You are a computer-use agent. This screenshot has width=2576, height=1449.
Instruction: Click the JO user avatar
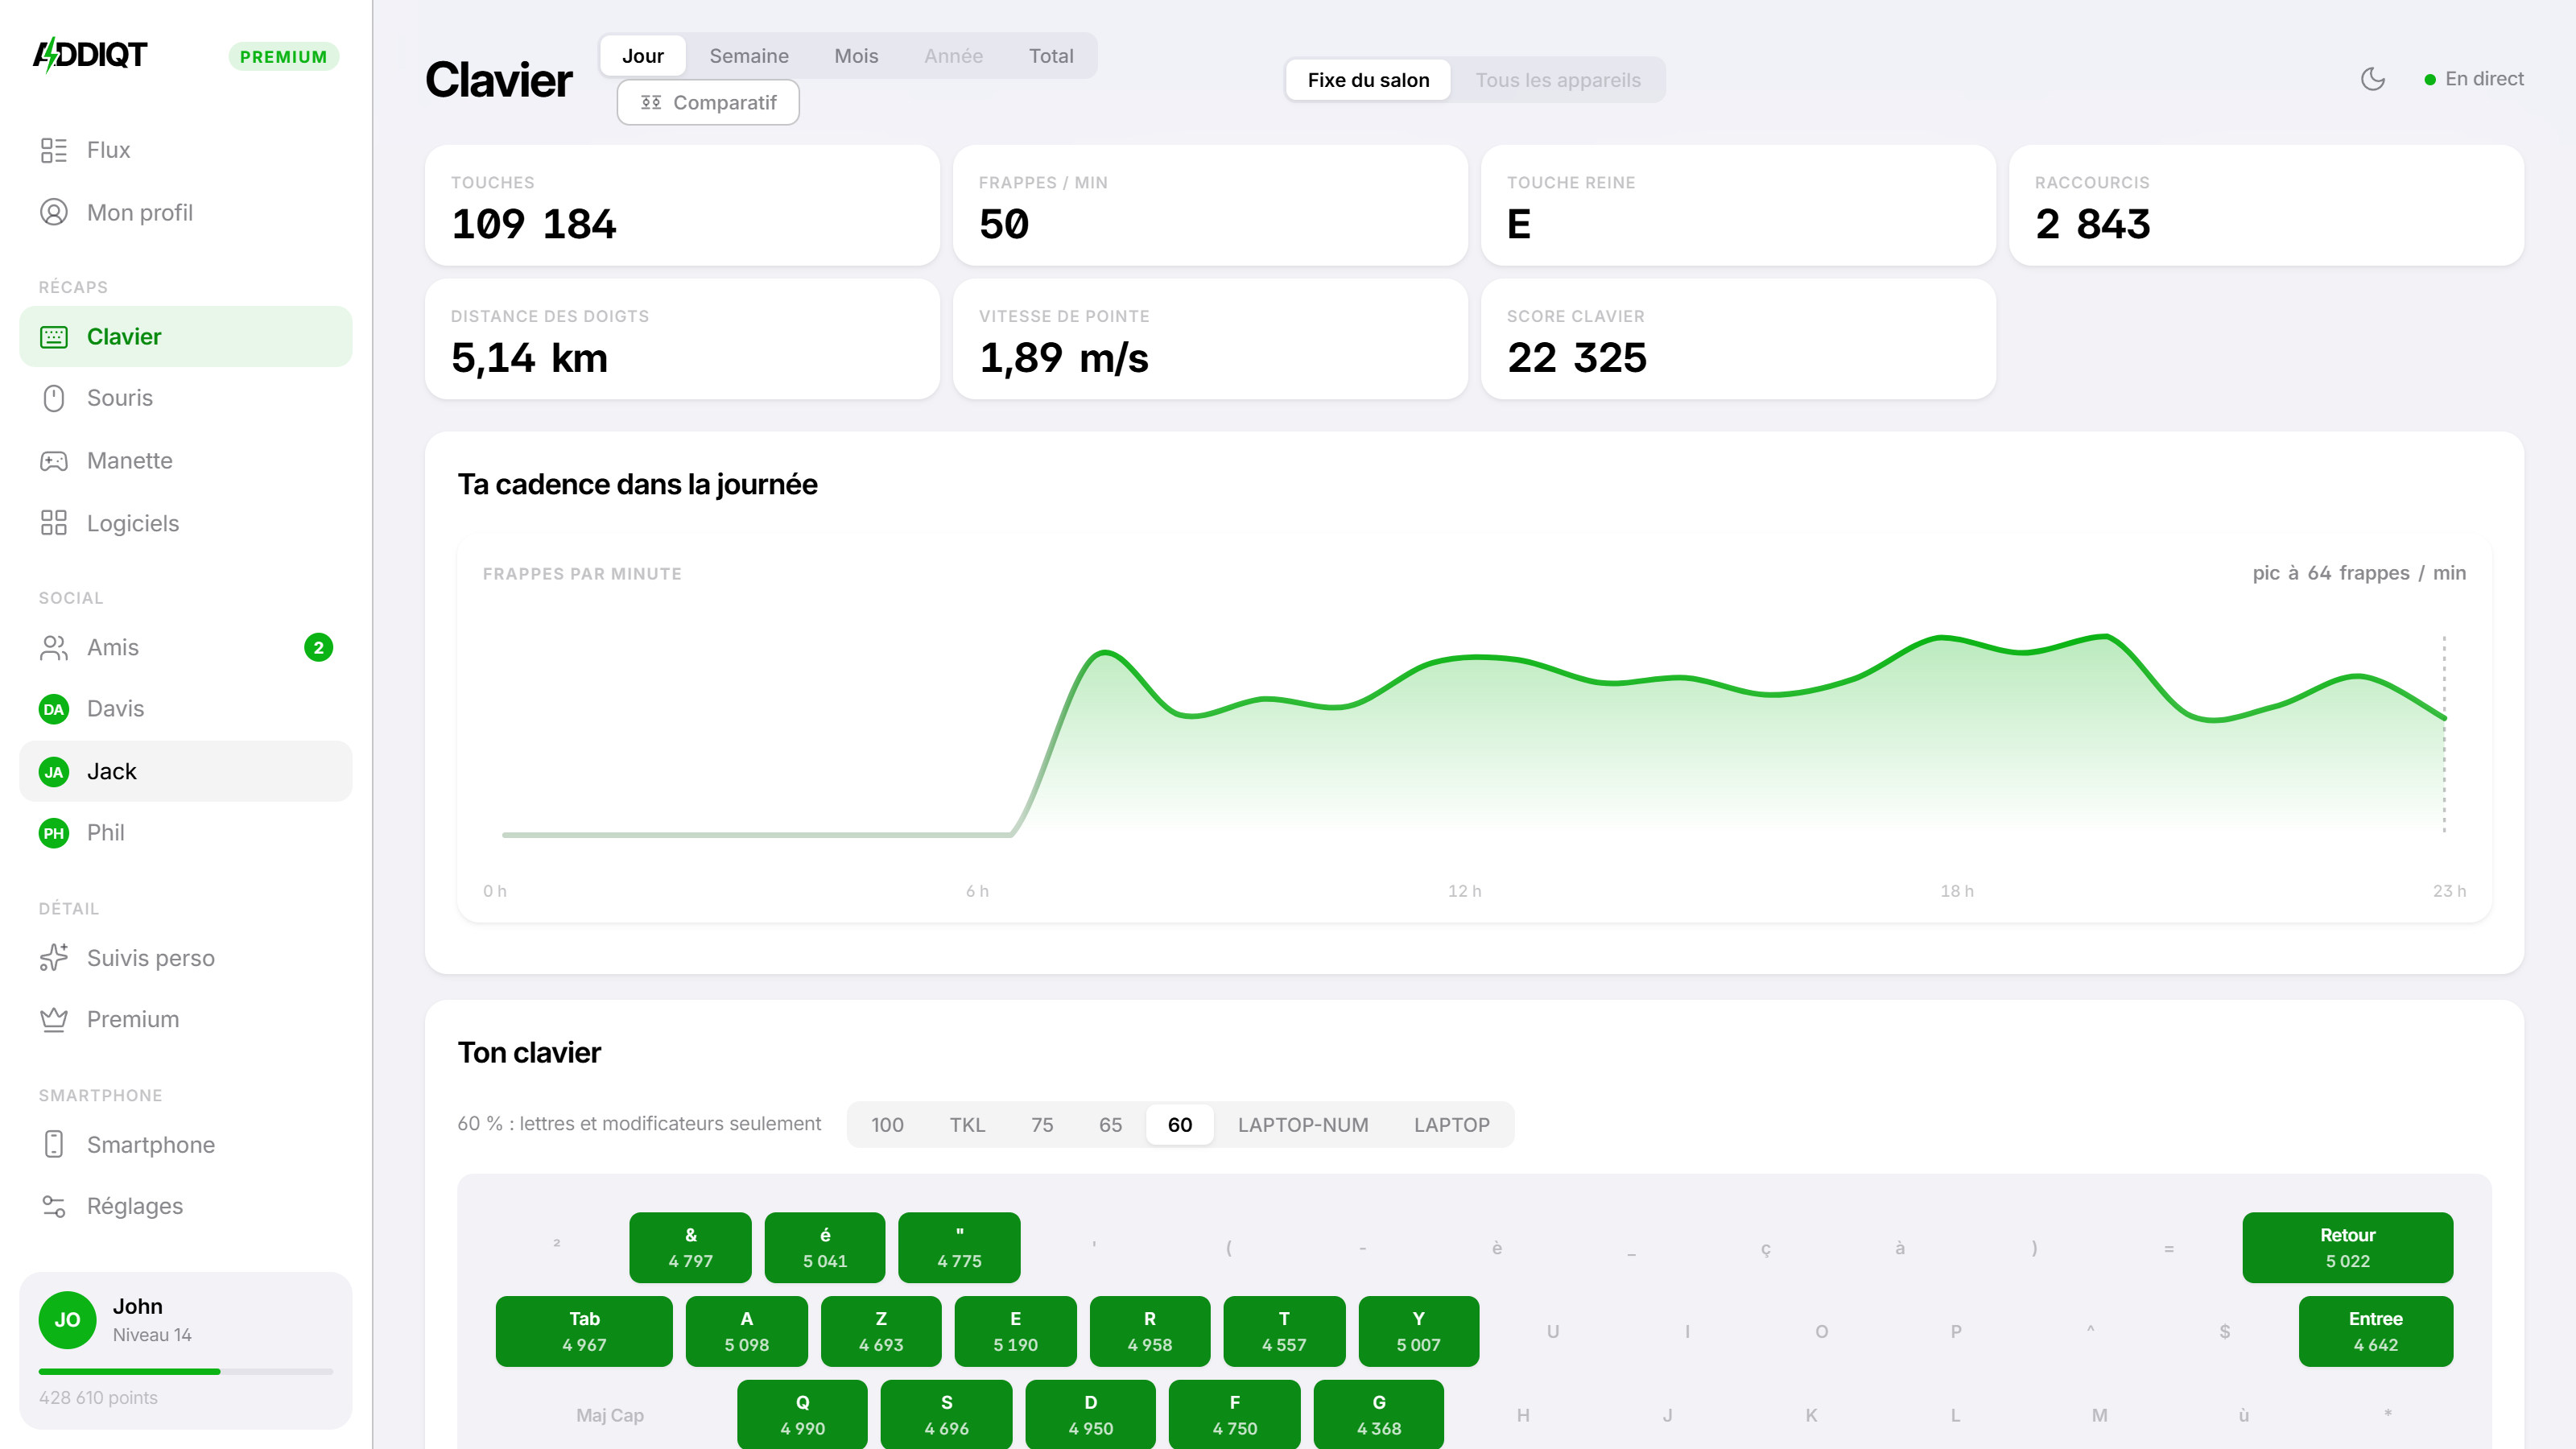tap(67, 1320)
